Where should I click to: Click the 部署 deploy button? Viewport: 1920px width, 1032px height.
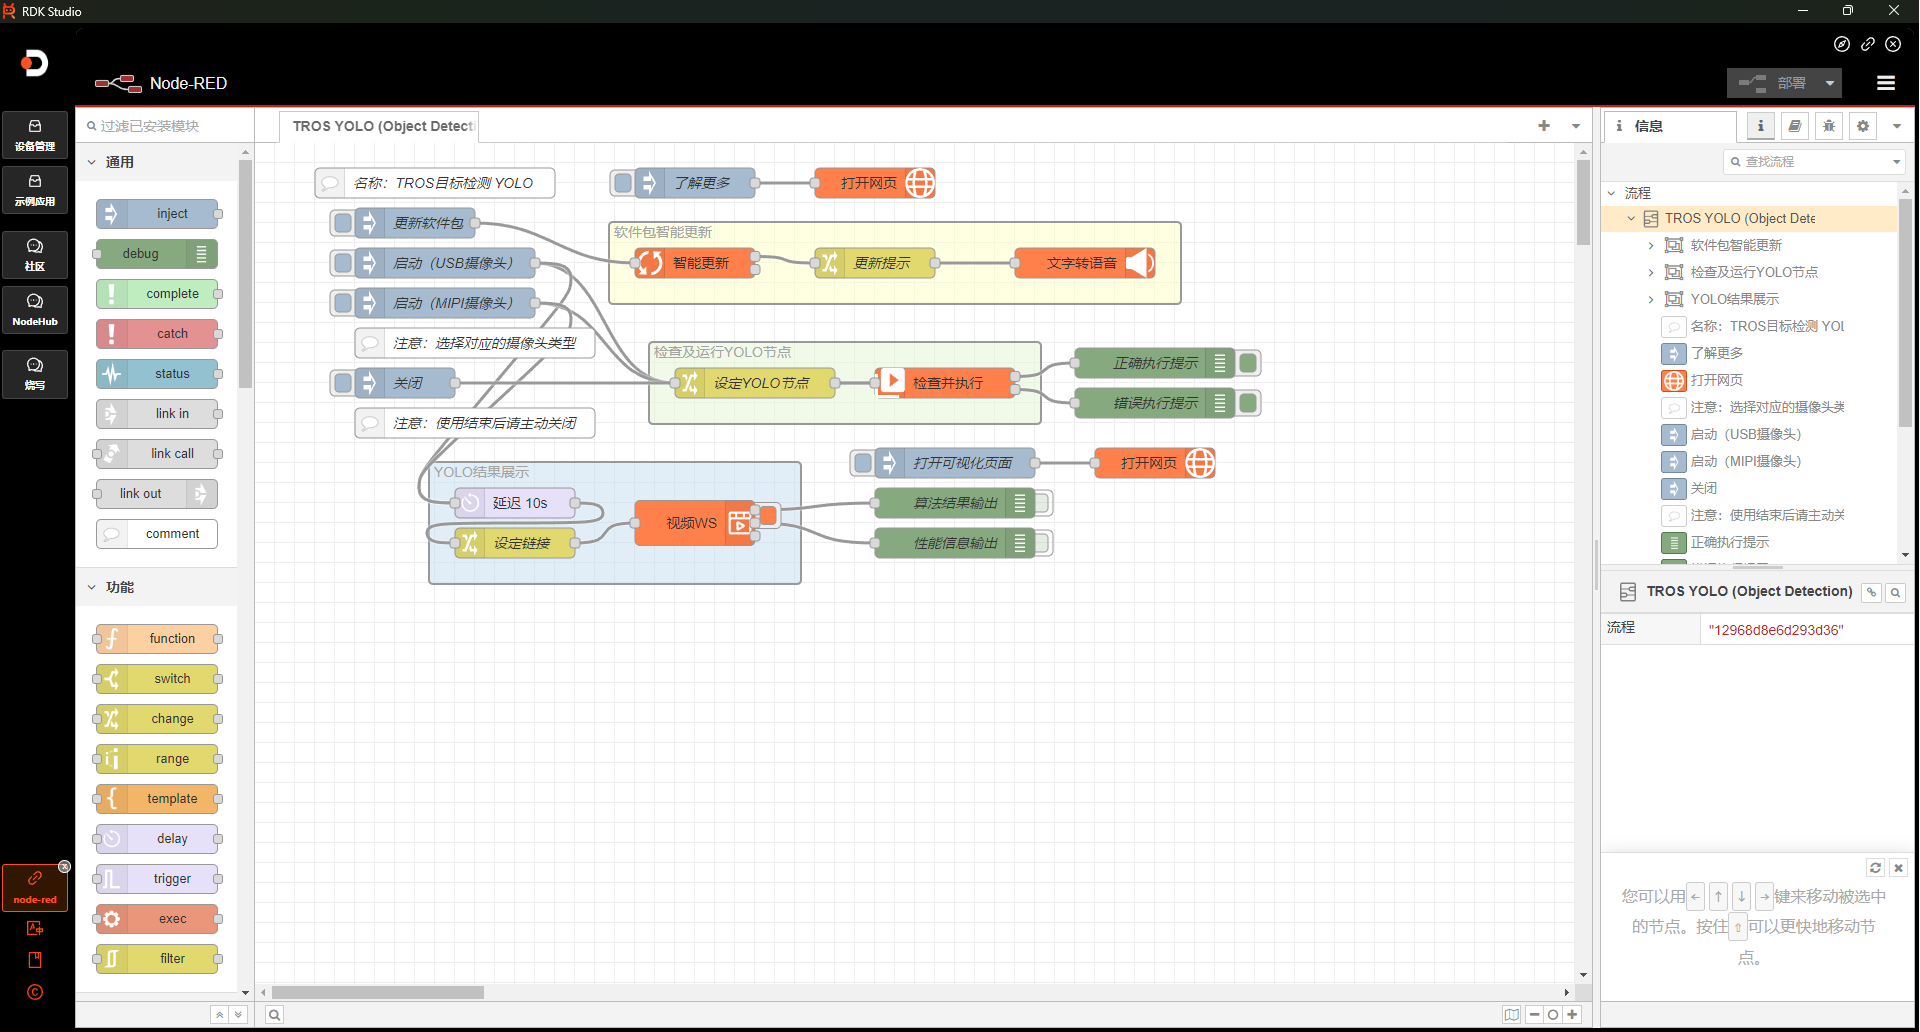(x=1772, y=83)
